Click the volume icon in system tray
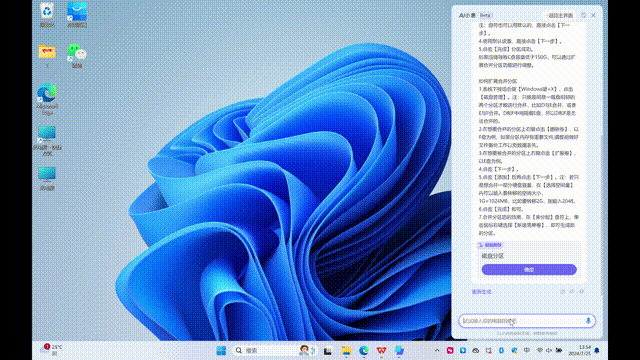 549,351
